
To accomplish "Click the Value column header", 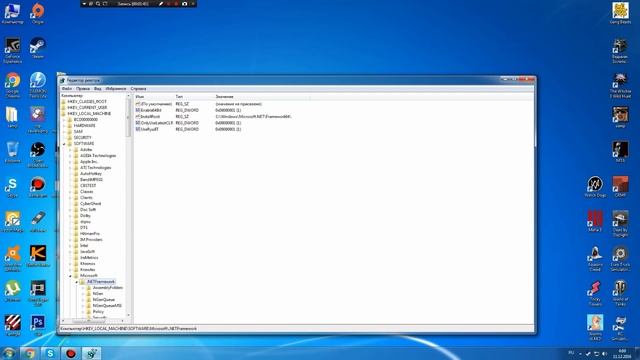I will [261, 97].
